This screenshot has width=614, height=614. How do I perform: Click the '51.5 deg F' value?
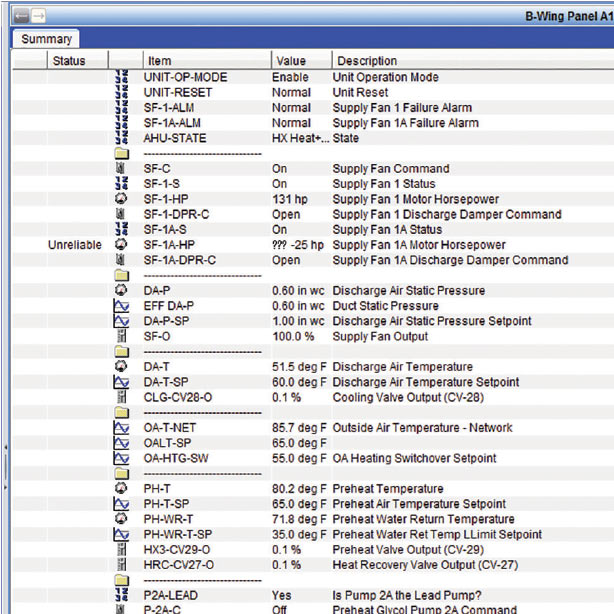click(300, 367)
